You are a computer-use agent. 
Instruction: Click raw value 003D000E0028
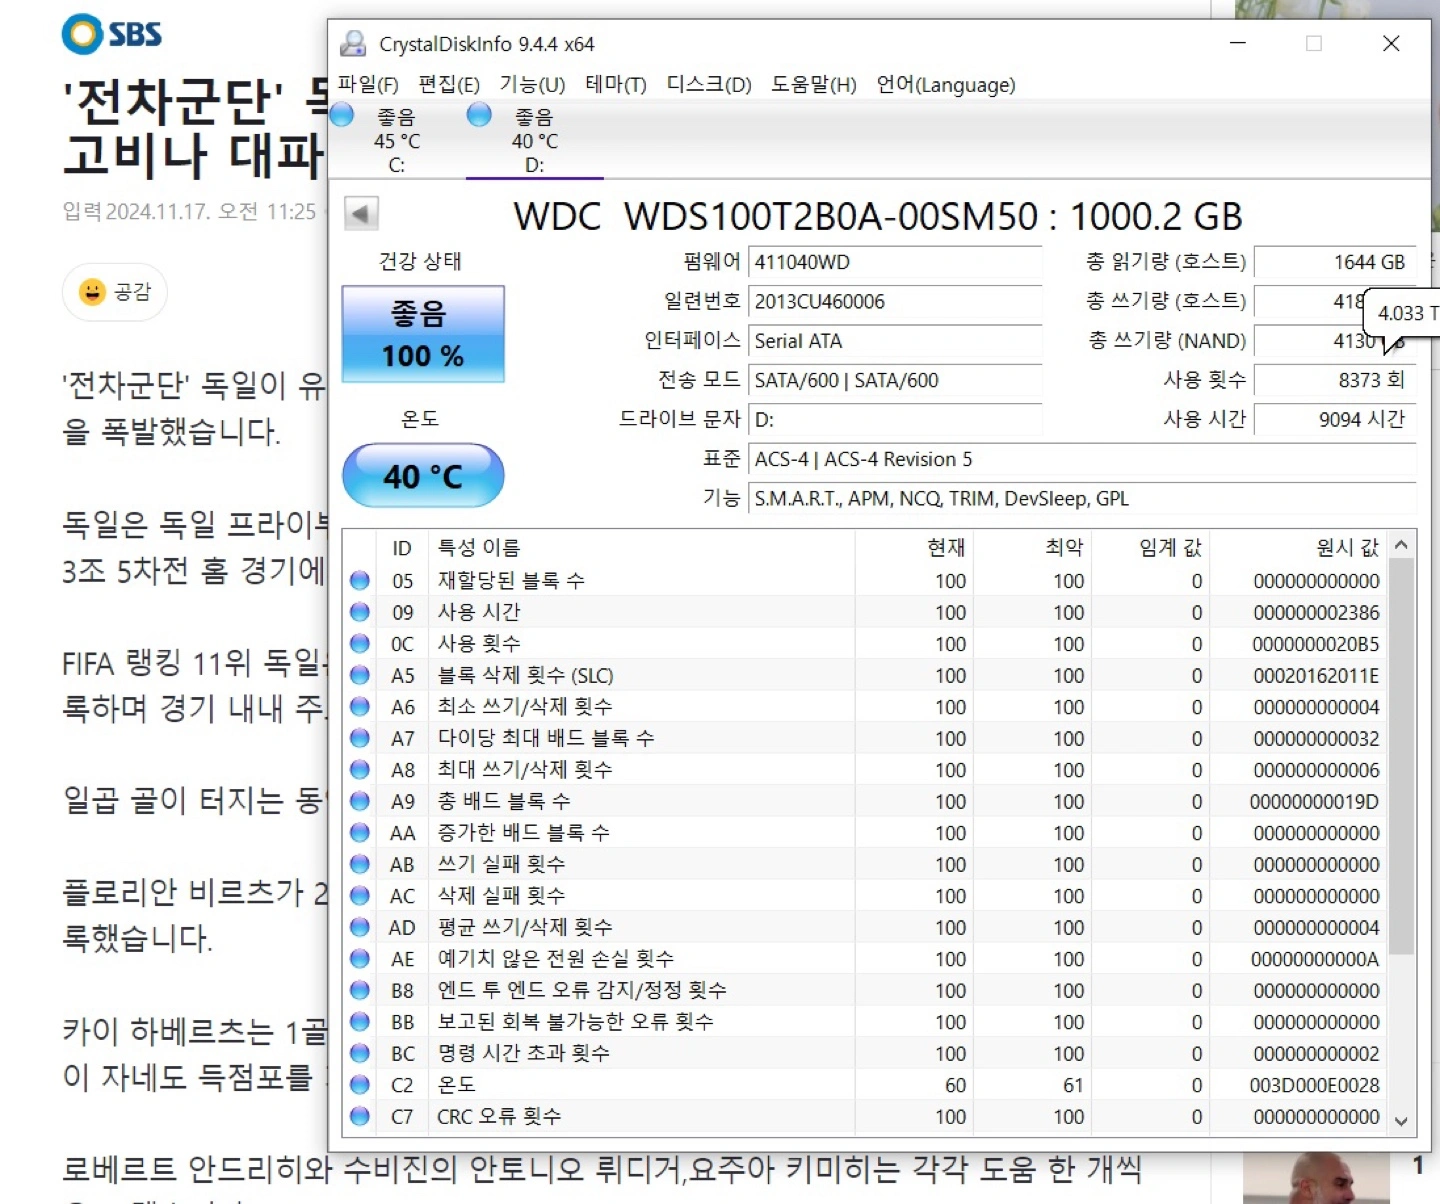pyautogui.click(x=1314, y=1085)
